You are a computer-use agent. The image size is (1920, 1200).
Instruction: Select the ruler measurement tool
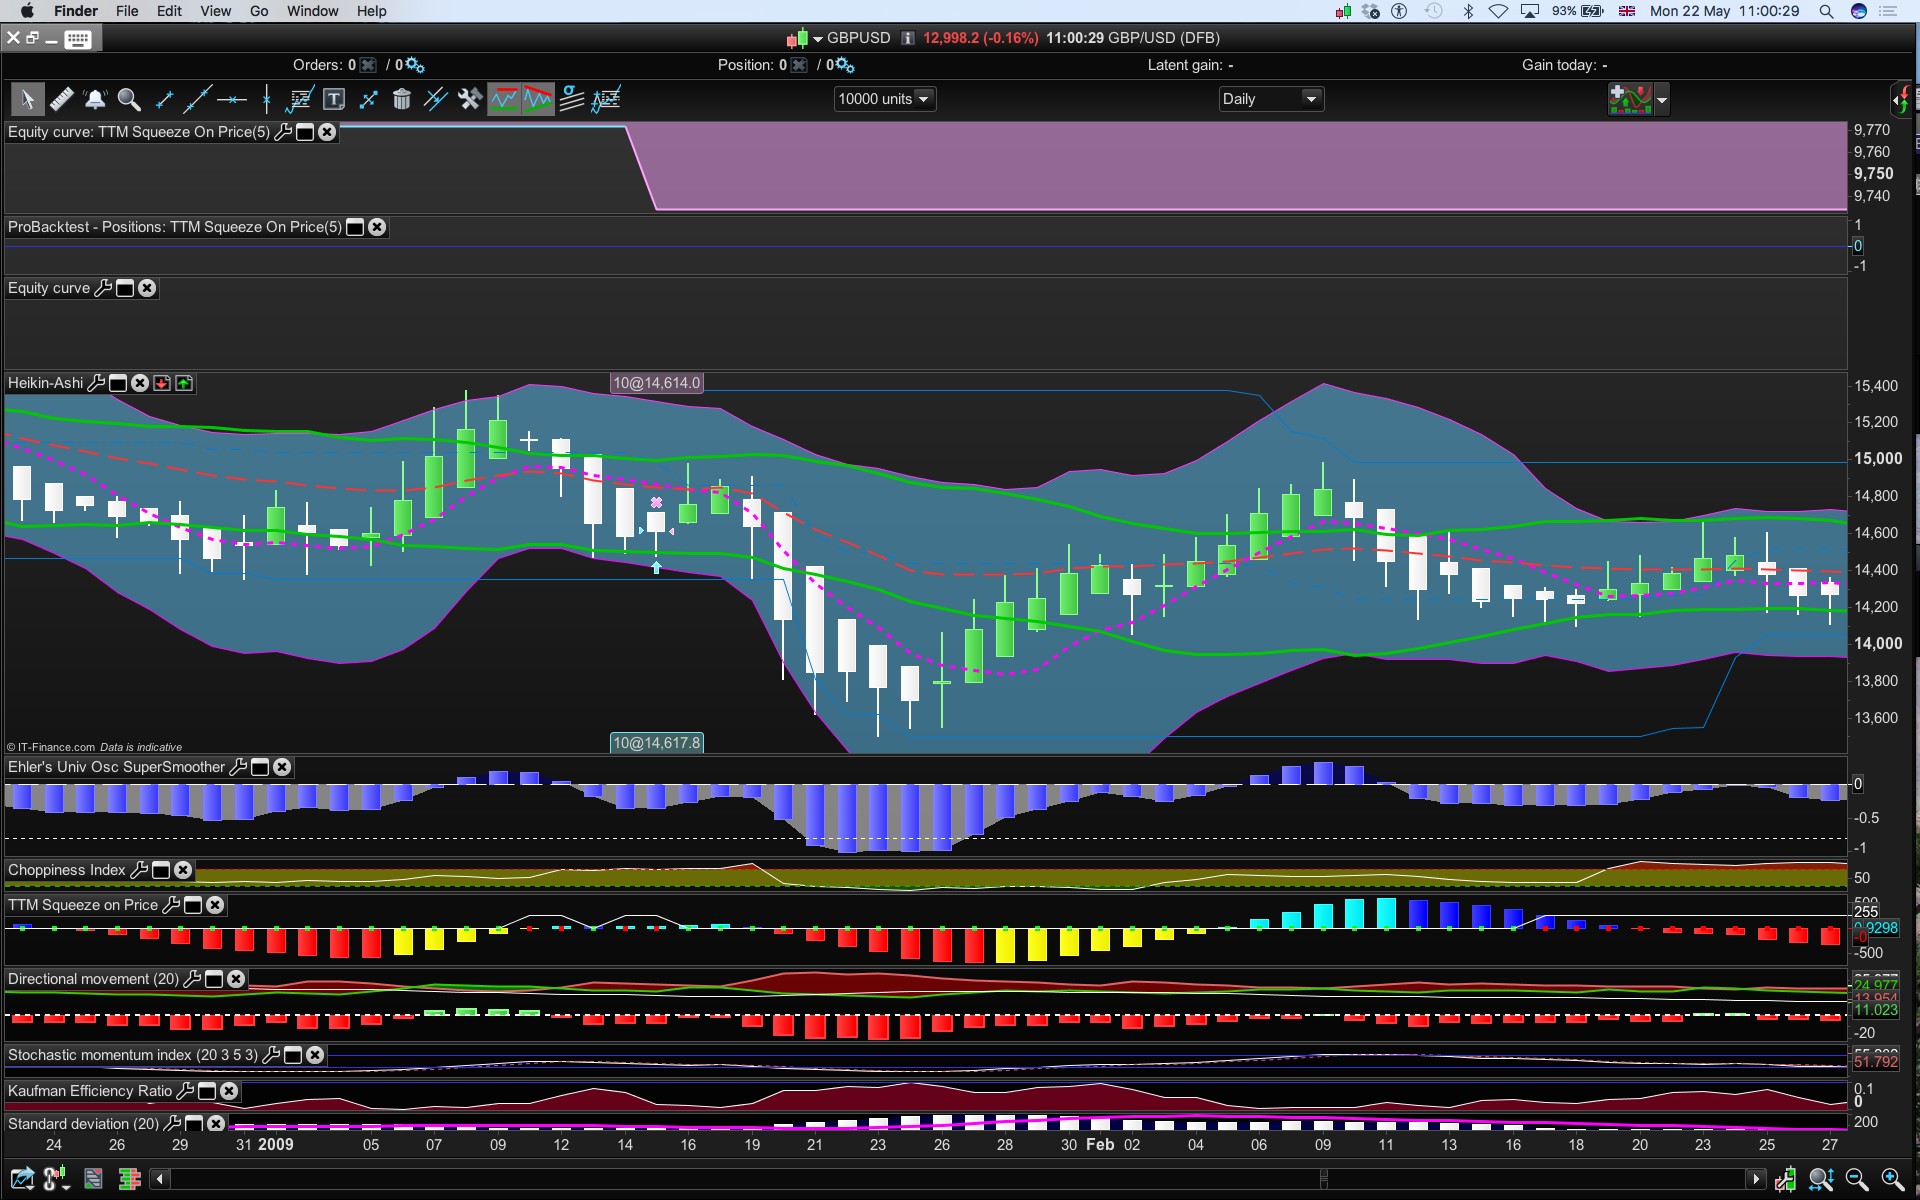coord(61,99)
